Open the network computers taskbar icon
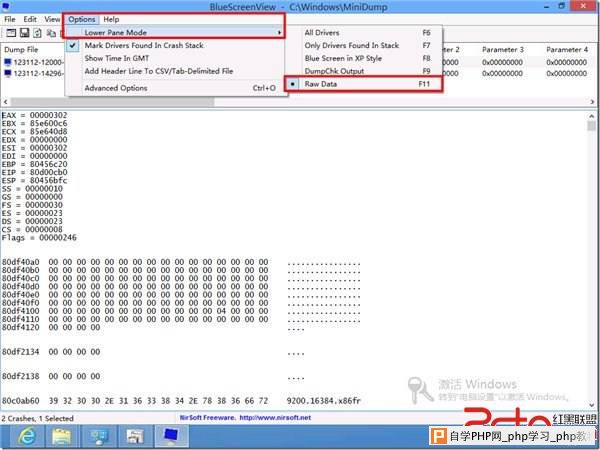 click(99, 436)
